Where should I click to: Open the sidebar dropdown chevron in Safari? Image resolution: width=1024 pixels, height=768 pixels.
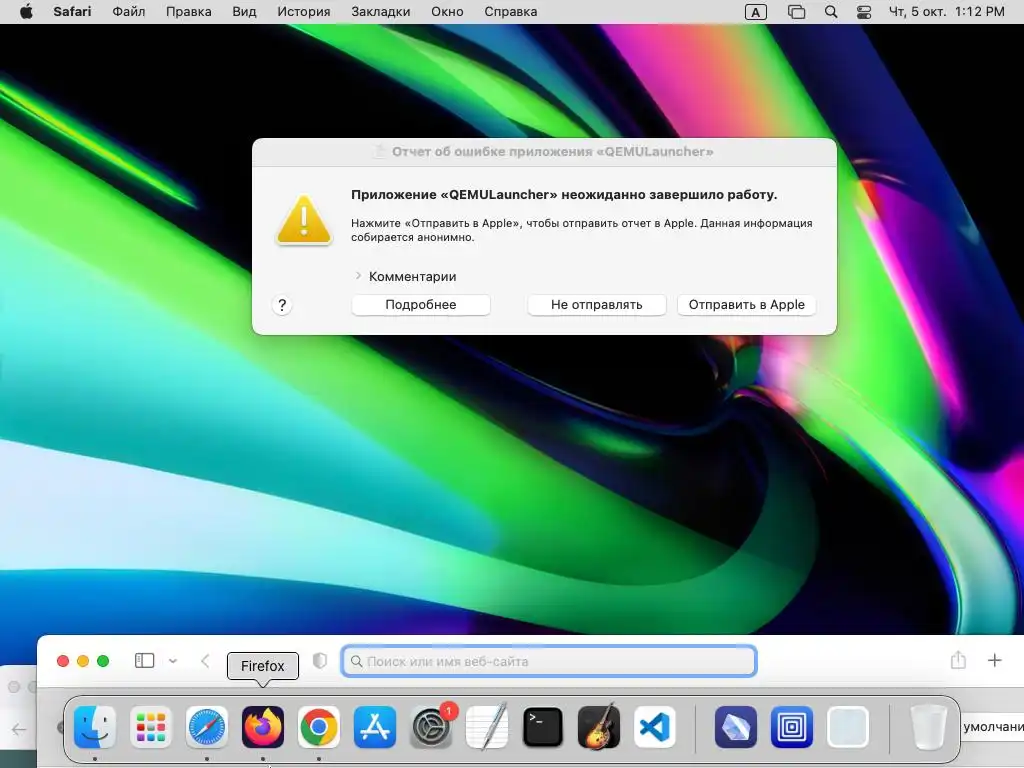pos(172,661)
